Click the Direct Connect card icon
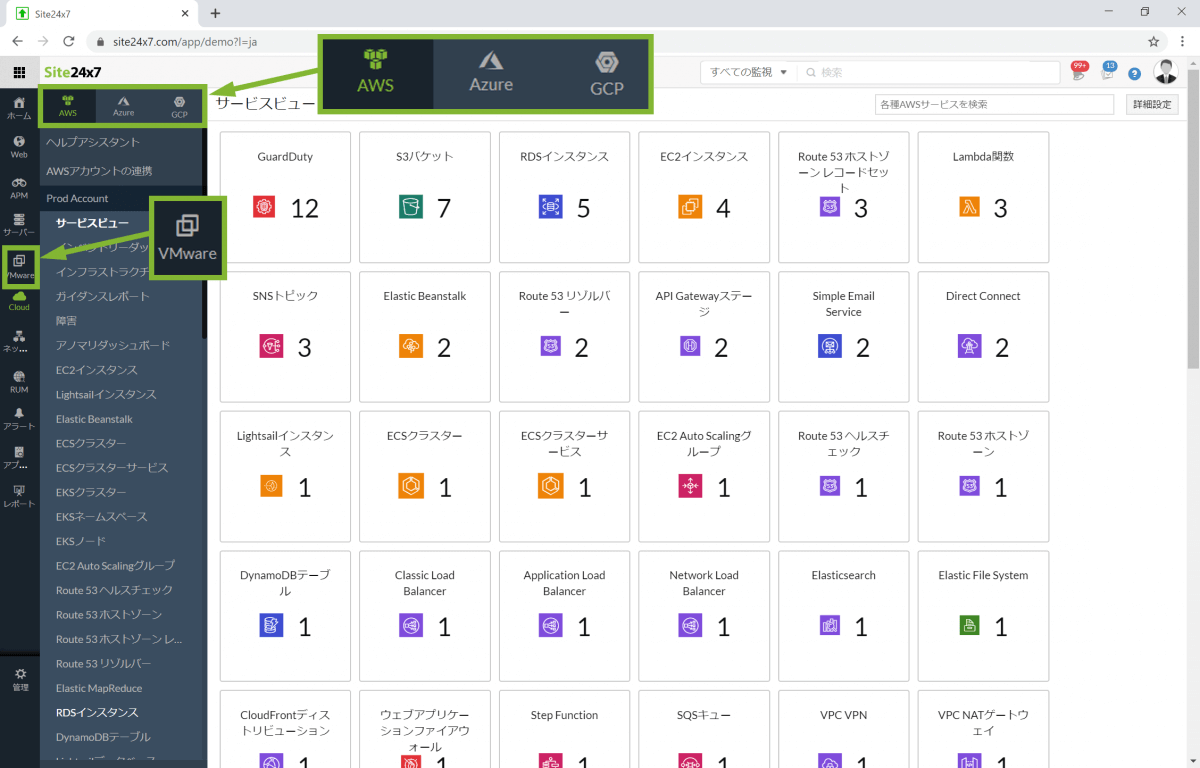1200x768 pixels. 968,346
